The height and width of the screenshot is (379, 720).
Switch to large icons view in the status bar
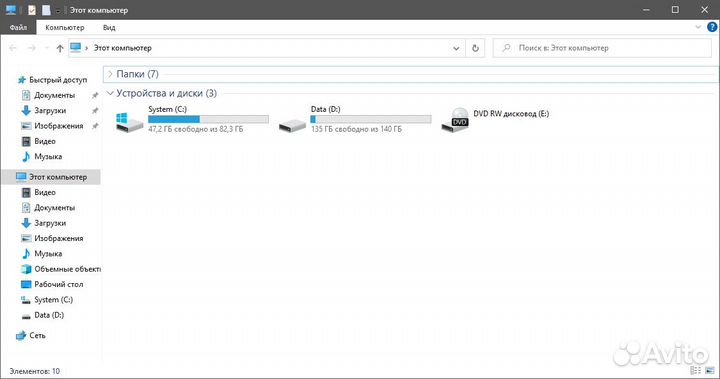coord(710,370)
